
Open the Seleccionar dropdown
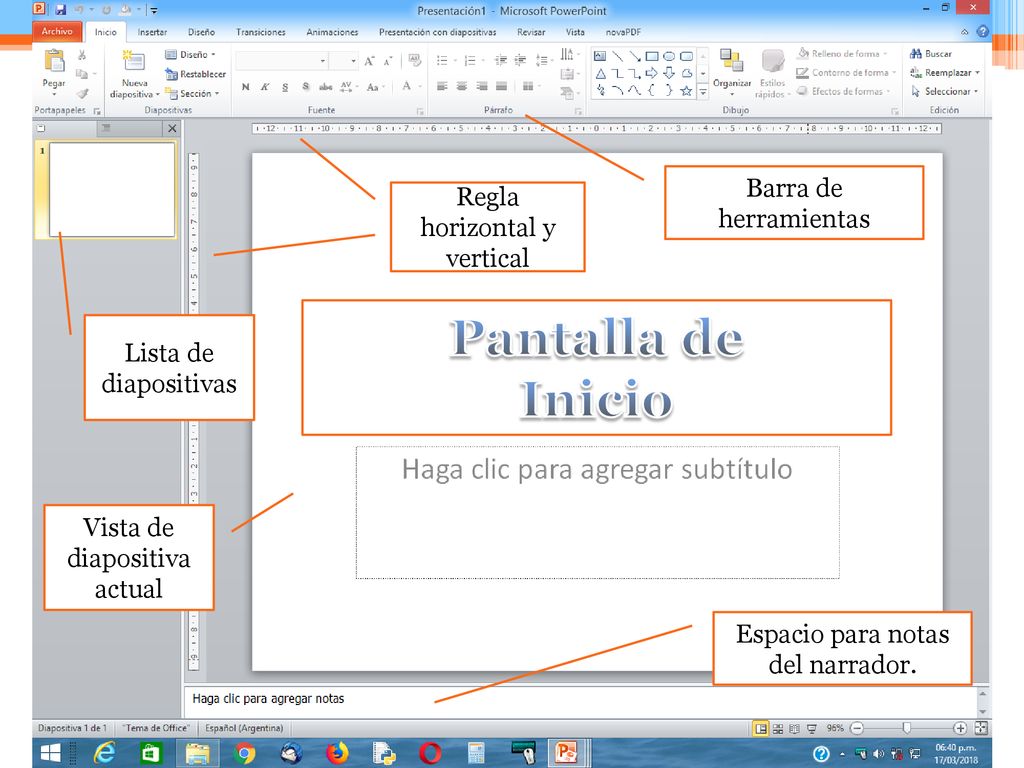click(x=945, y=91)
